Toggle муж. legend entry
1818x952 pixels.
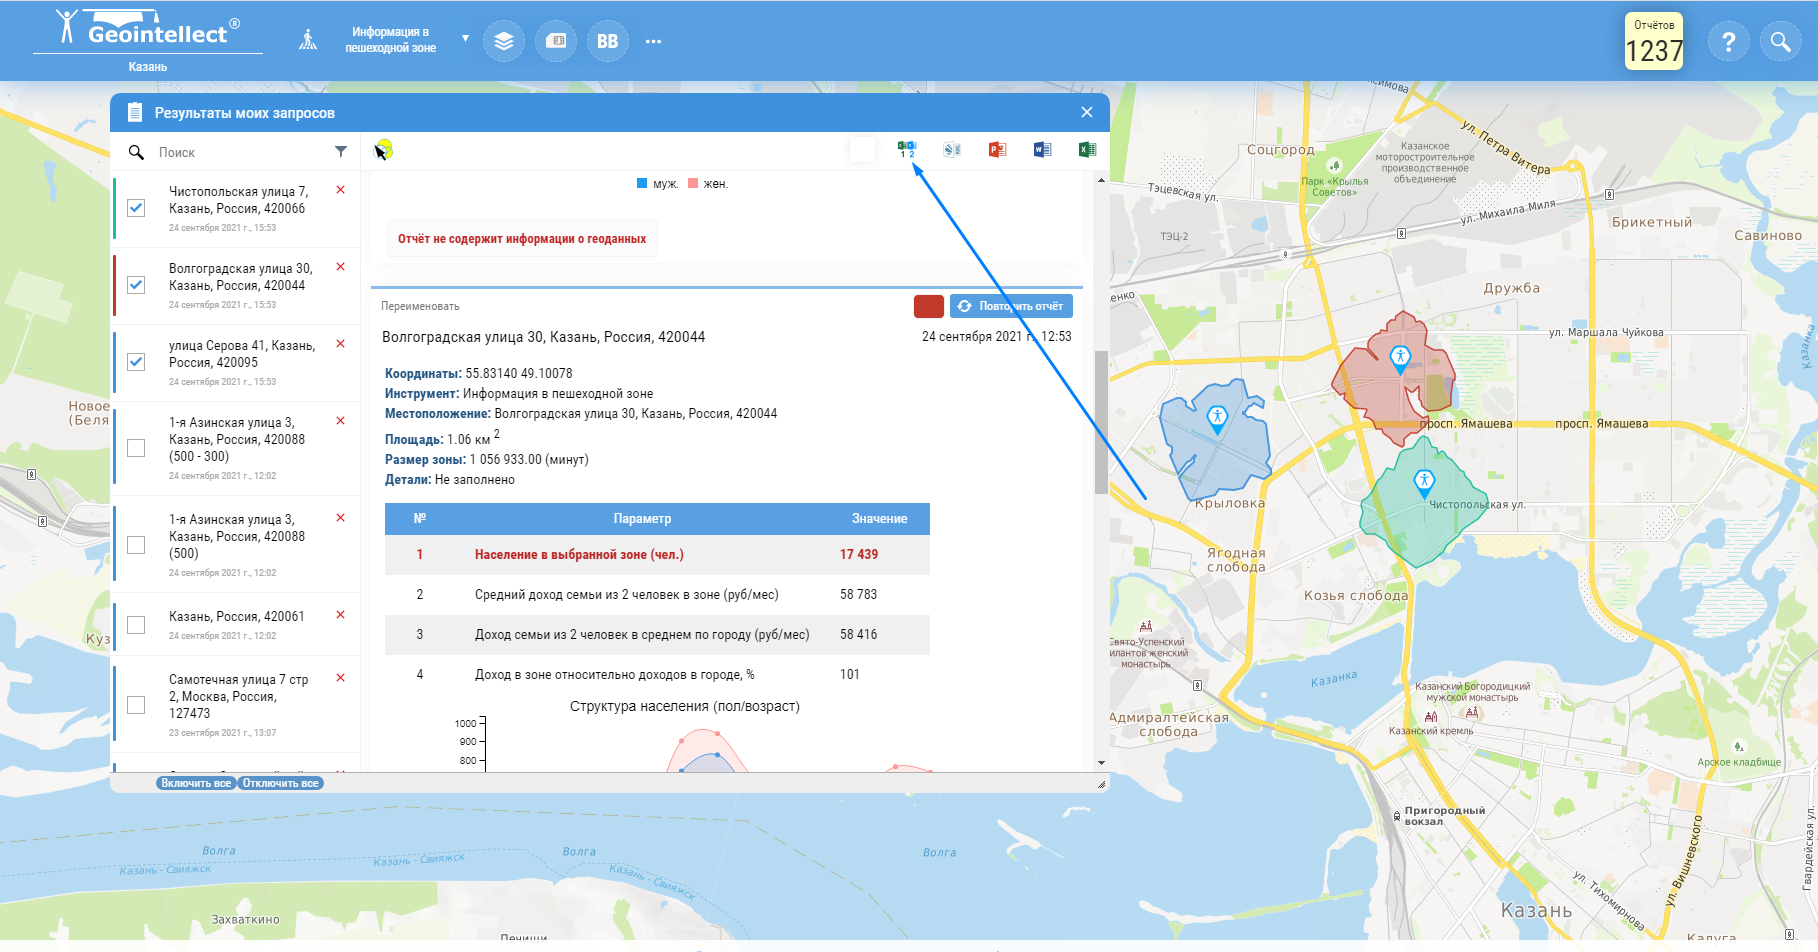(x=658, y=184)
